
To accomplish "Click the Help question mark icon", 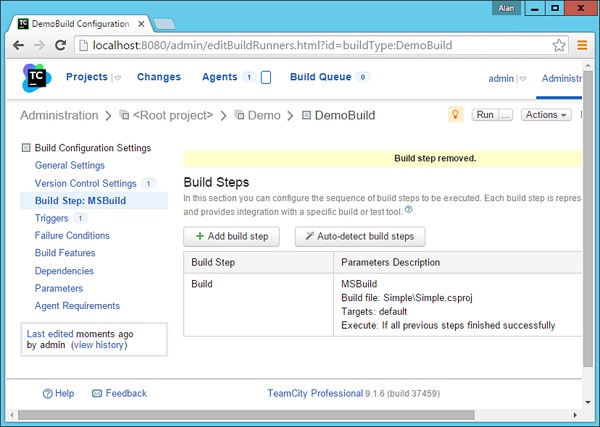I will point(47,394).
